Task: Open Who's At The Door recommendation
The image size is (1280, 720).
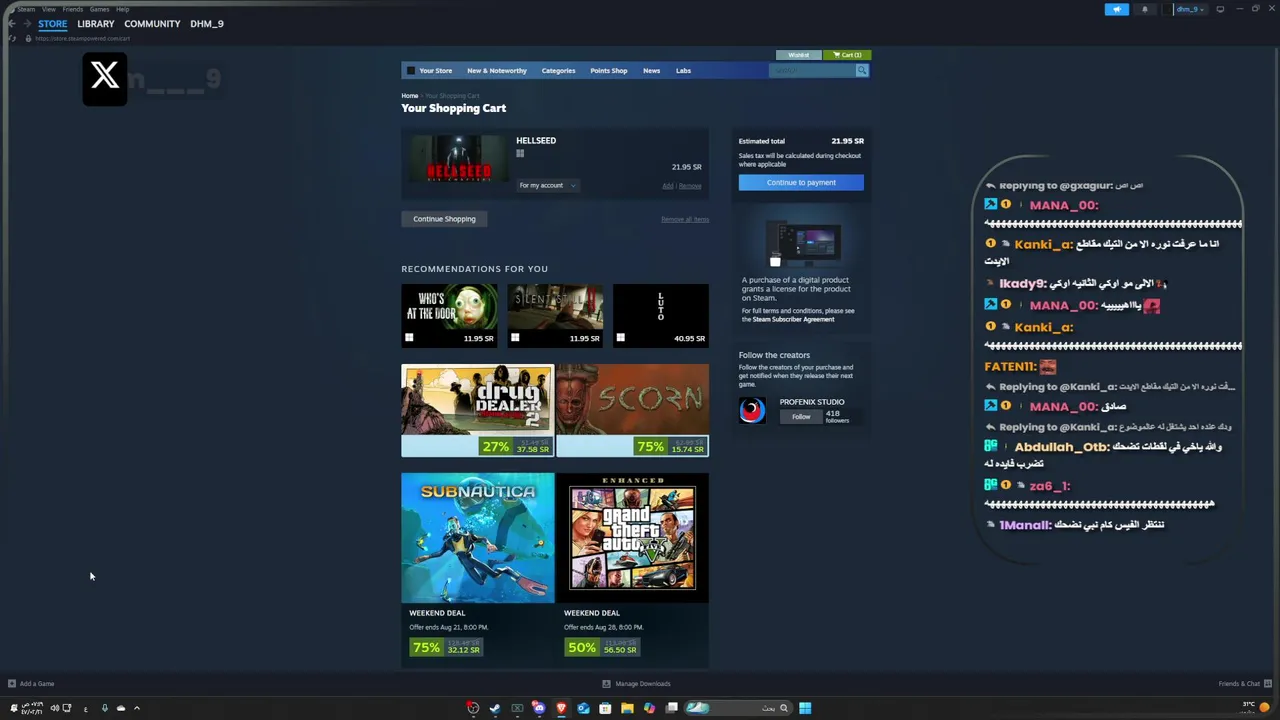Action: point(449,316)
